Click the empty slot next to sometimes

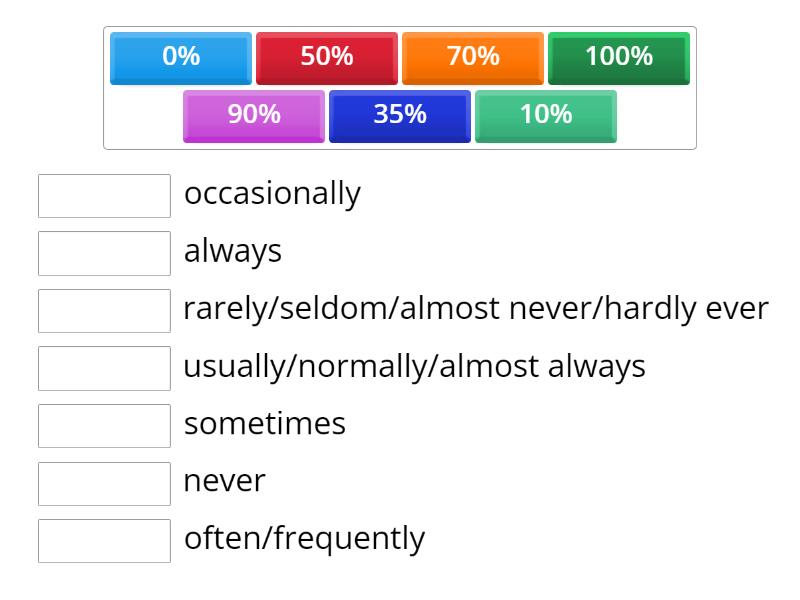tap(104, 425)
